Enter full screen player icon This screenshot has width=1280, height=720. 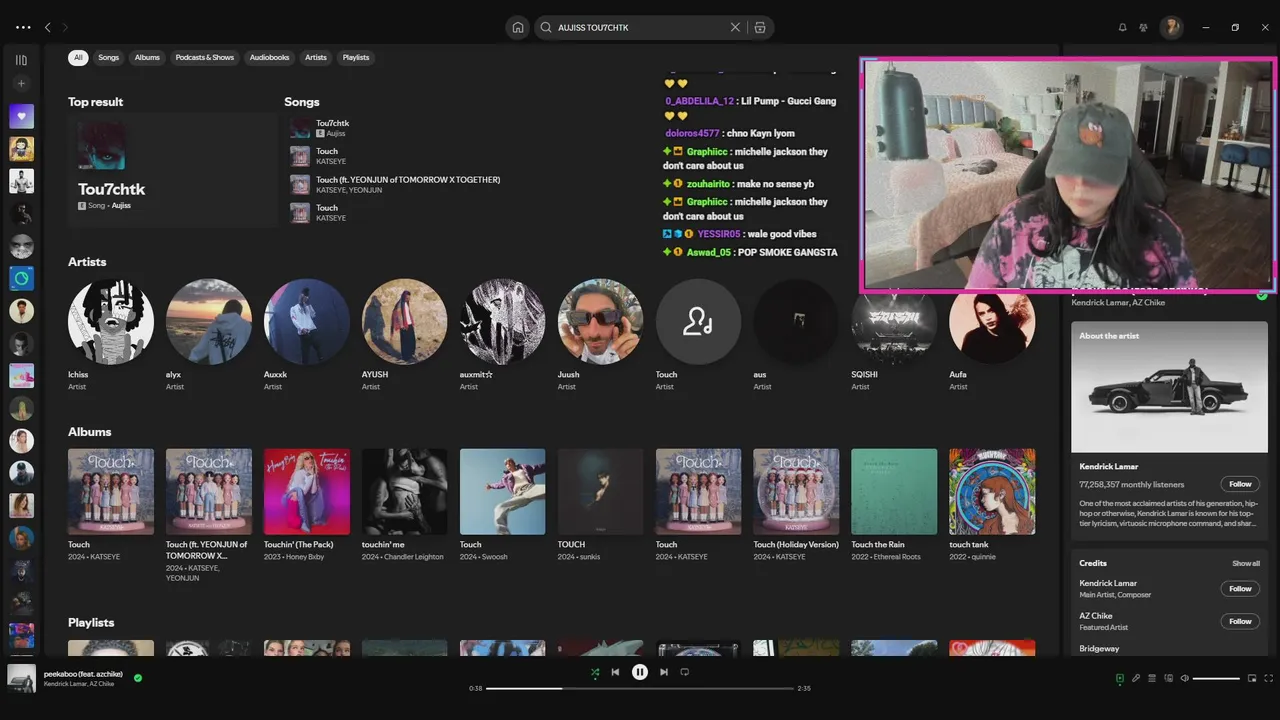click(1268, 678)
